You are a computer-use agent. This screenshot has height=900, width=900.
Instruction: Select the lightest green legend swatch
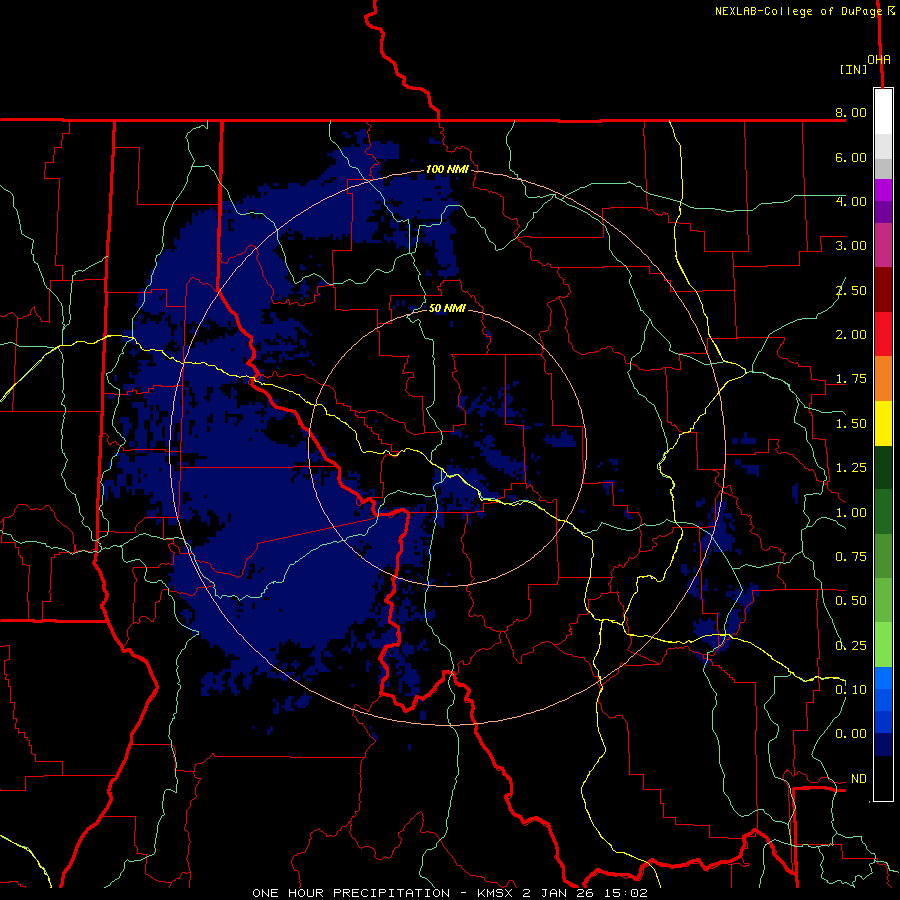883,645
